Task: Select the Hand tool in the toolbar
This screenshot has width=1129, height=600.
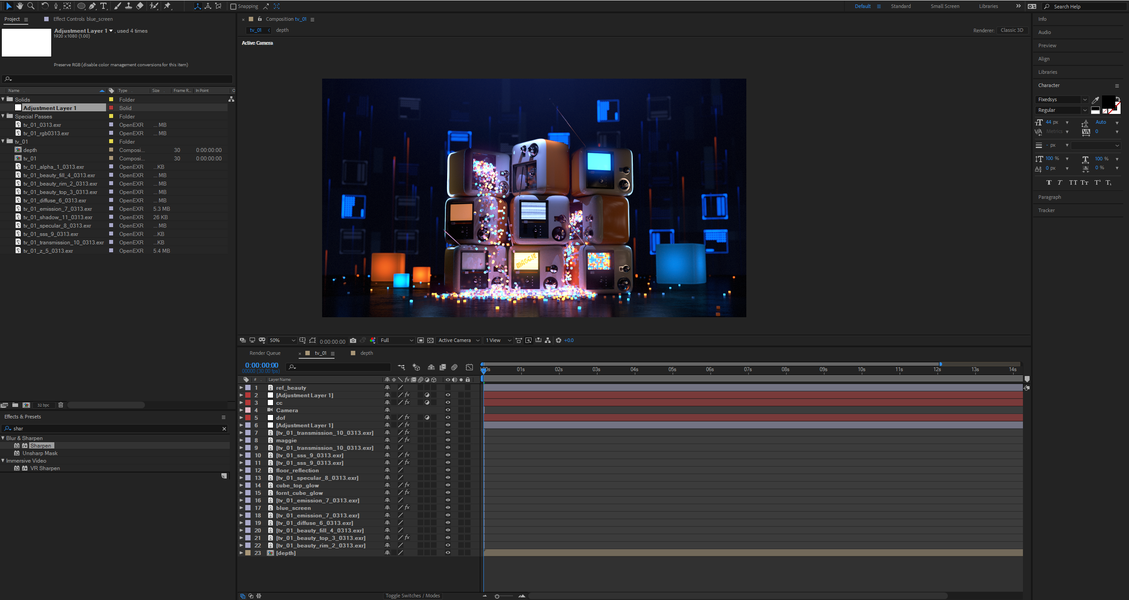Action: coord(20,6)
